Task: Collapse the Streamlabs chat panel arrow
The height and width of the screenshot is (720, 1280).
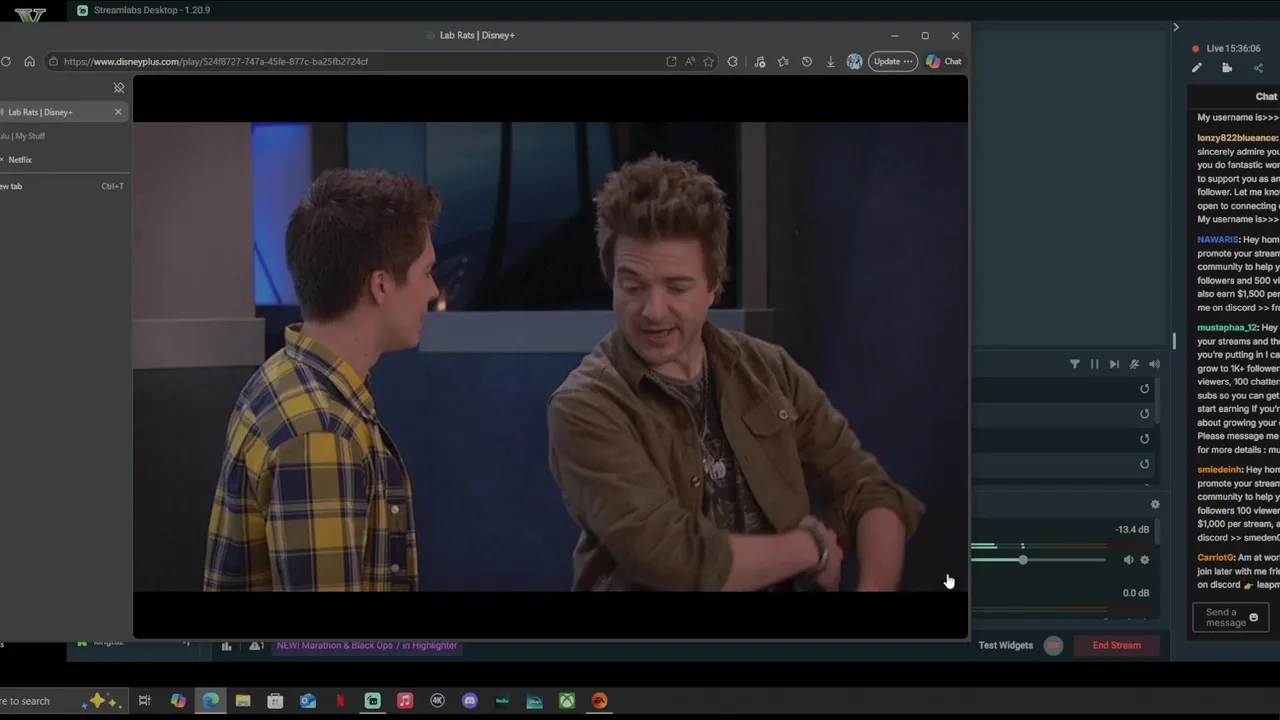Action: tap(1176, 27)
